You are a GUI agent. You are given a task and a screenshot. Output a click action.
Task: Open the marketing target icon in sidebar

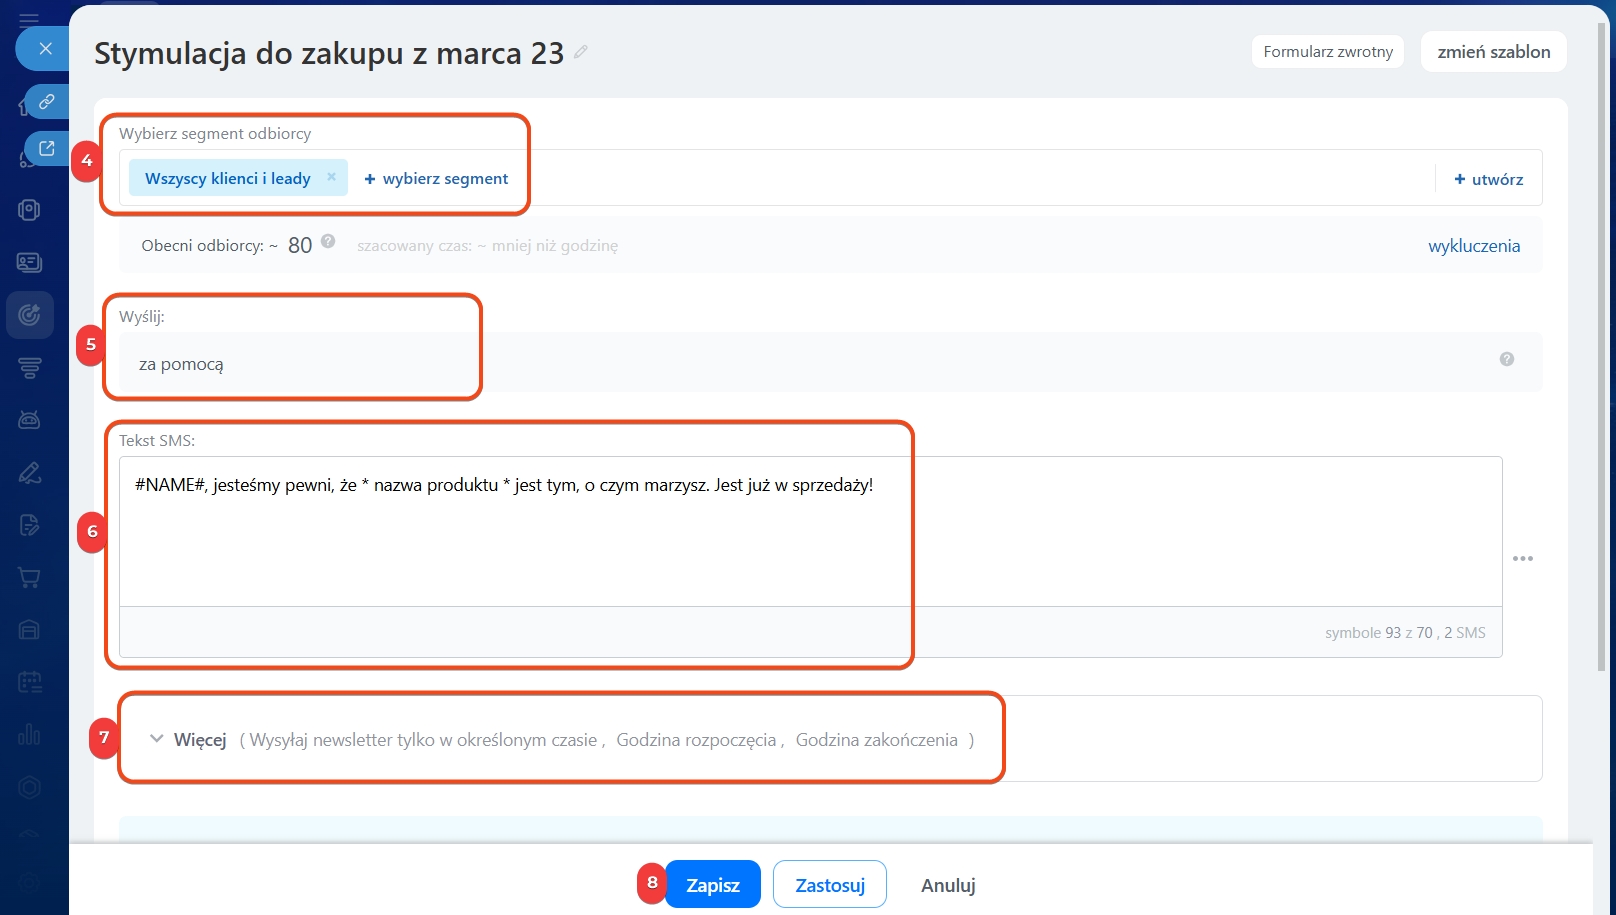(x=29, y=315)
